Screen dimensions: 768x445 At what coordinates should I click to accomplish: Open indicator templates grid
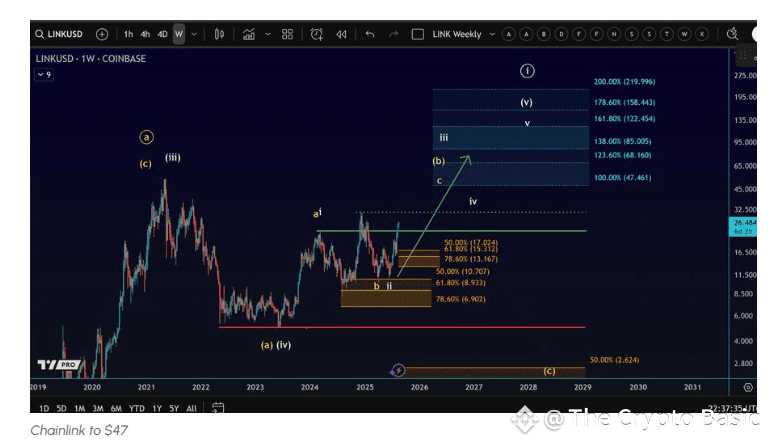click(288, 34)
